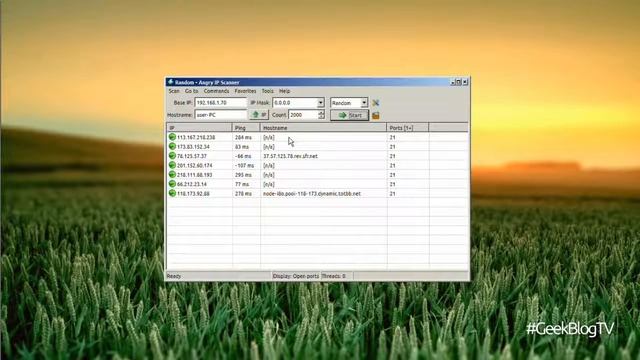
Task: Select IP address 113.167.218.238
Action: (196, 138)
